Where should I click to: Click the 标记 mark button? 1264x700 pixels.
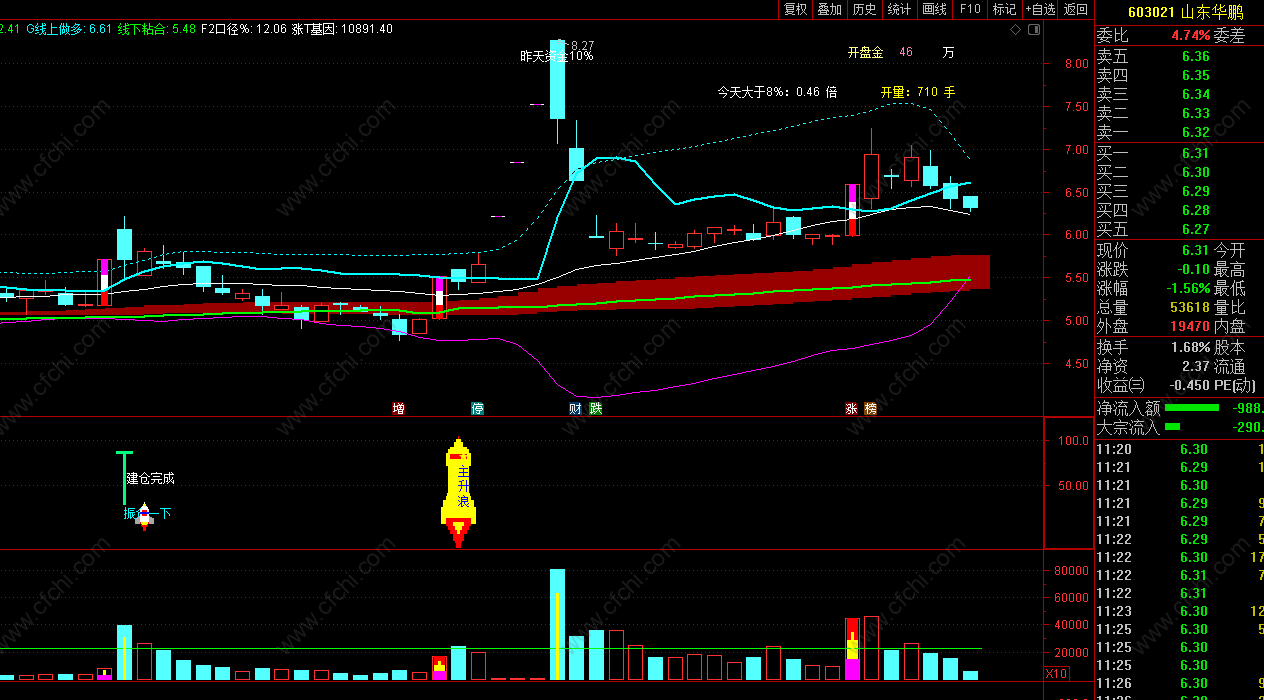[x=1005, y=9]
